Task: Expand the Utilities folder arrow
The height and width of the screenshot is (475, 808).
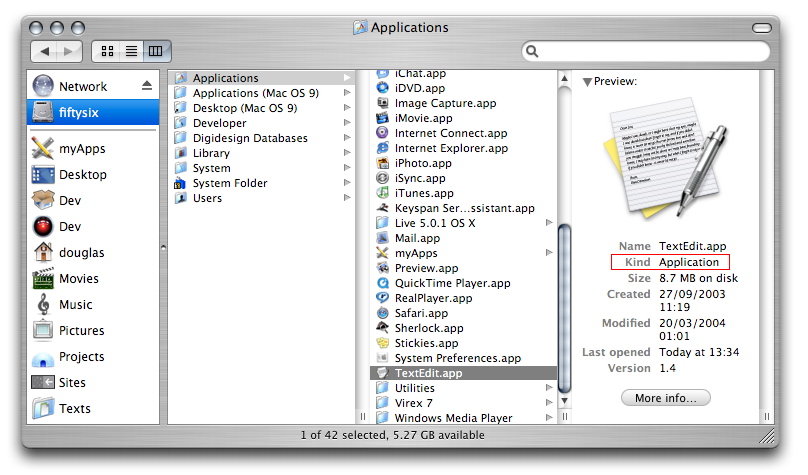Action: click(x=549, y=388)
